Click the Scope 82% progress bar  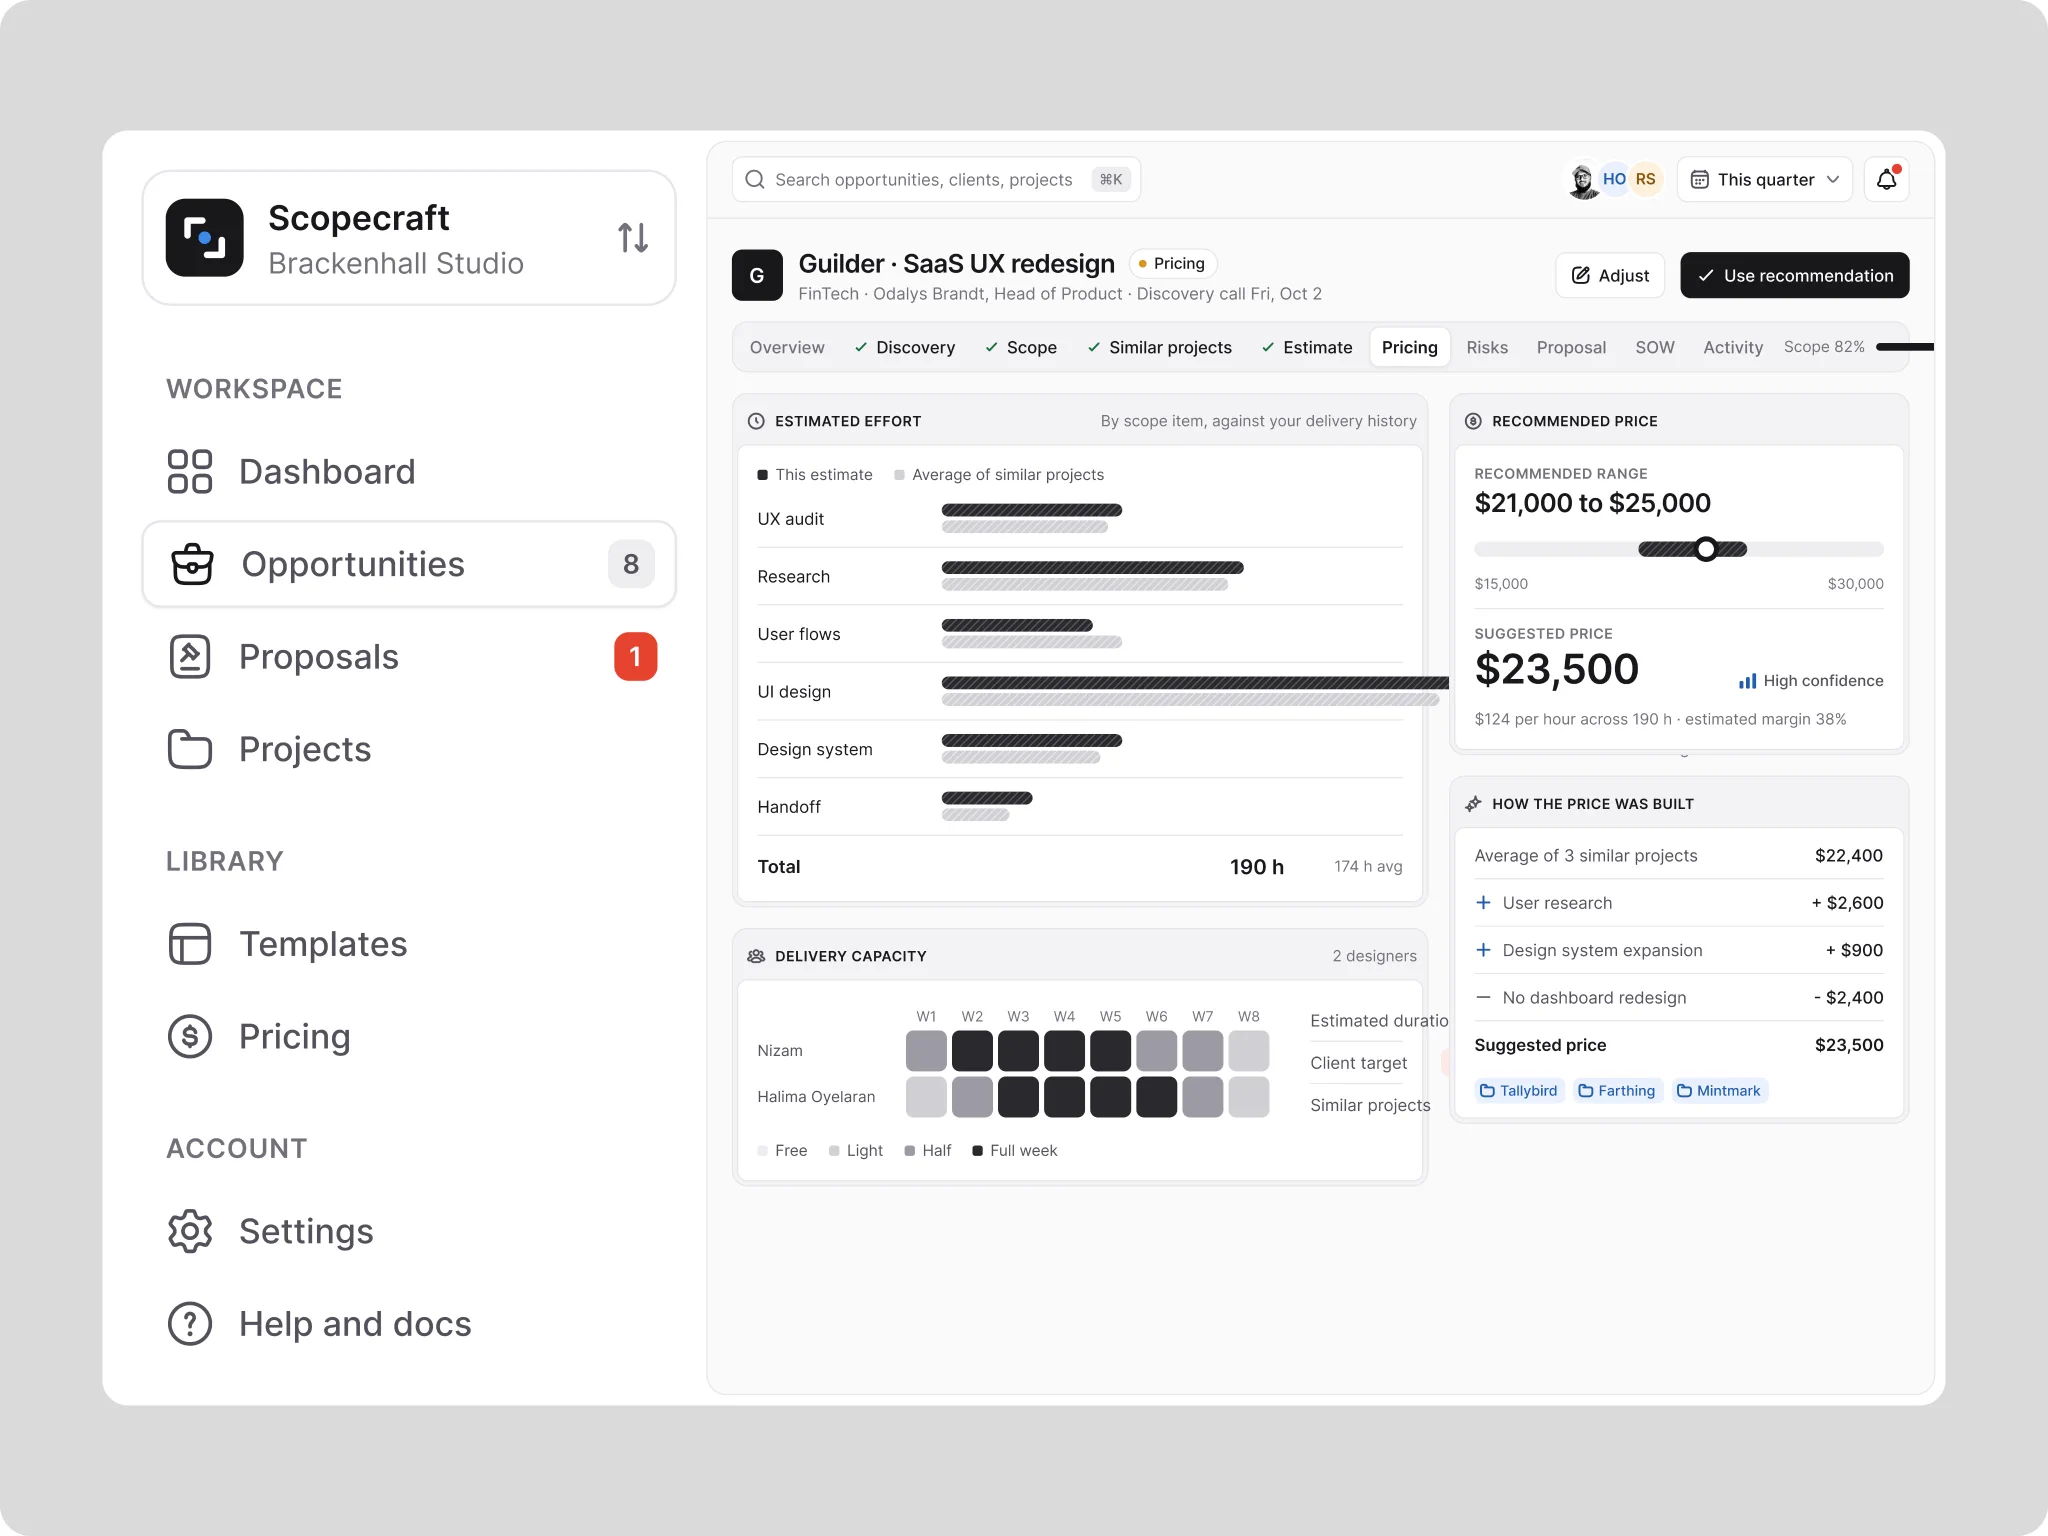tap(1904, 347)
